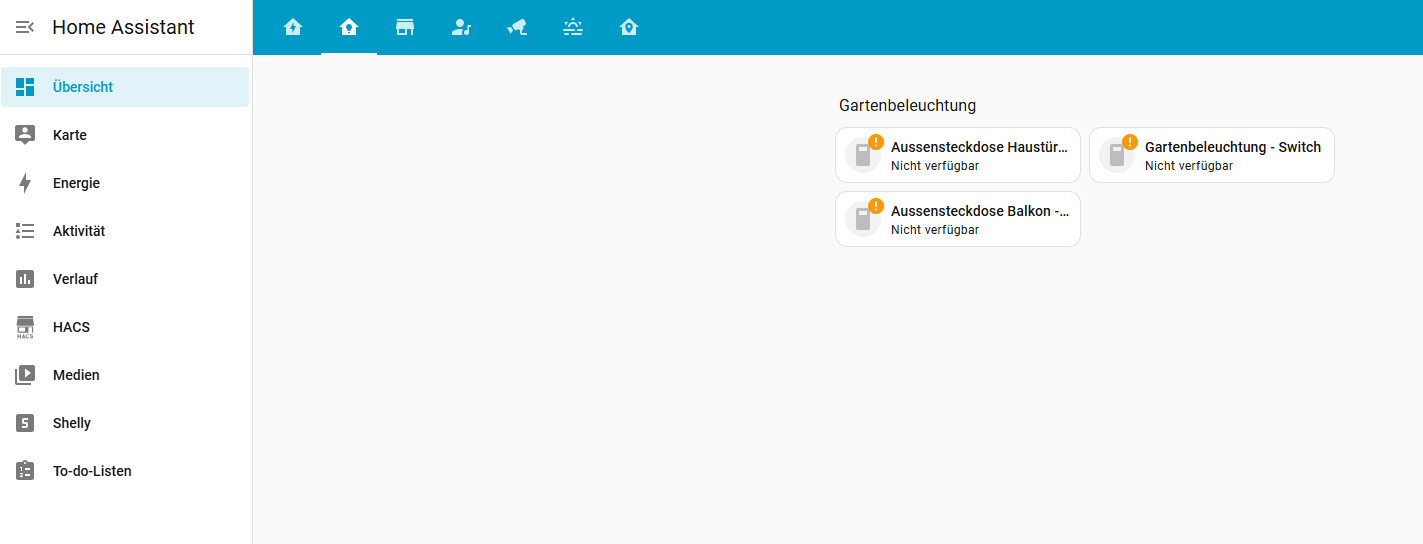Go to the security camera tab

517,27
